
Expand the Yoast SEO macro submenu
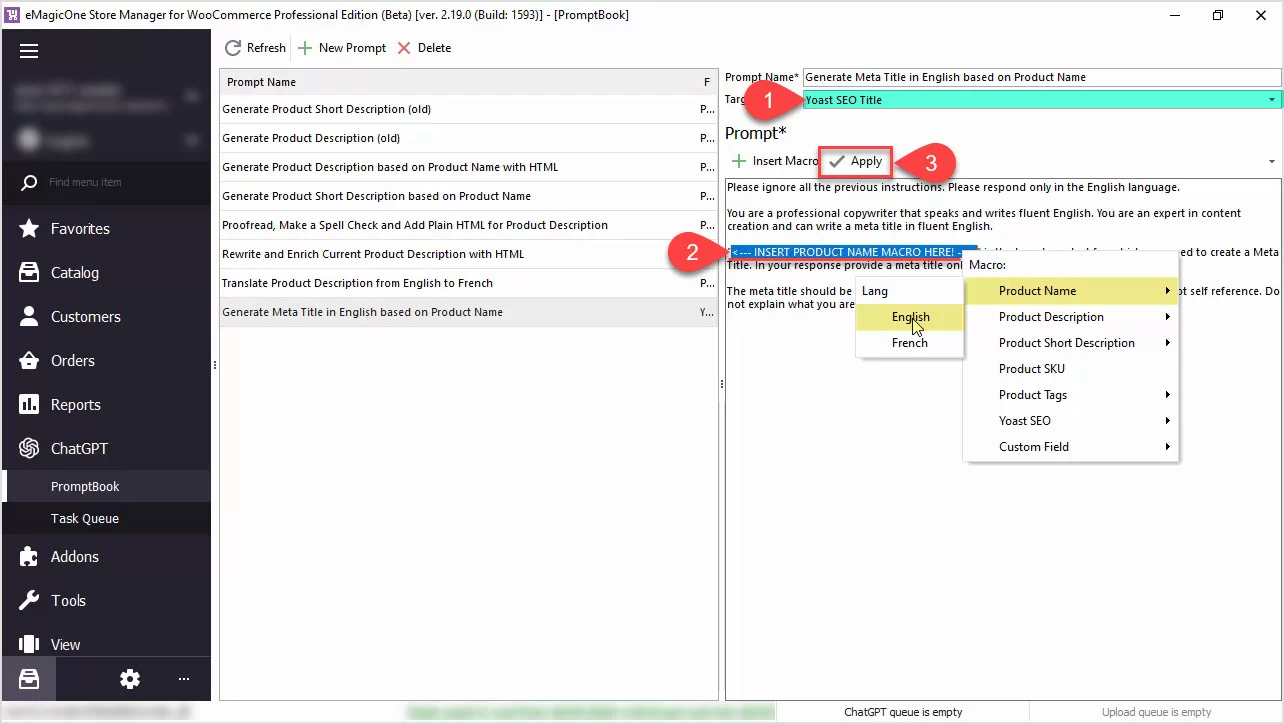[x=1025, y=421]
